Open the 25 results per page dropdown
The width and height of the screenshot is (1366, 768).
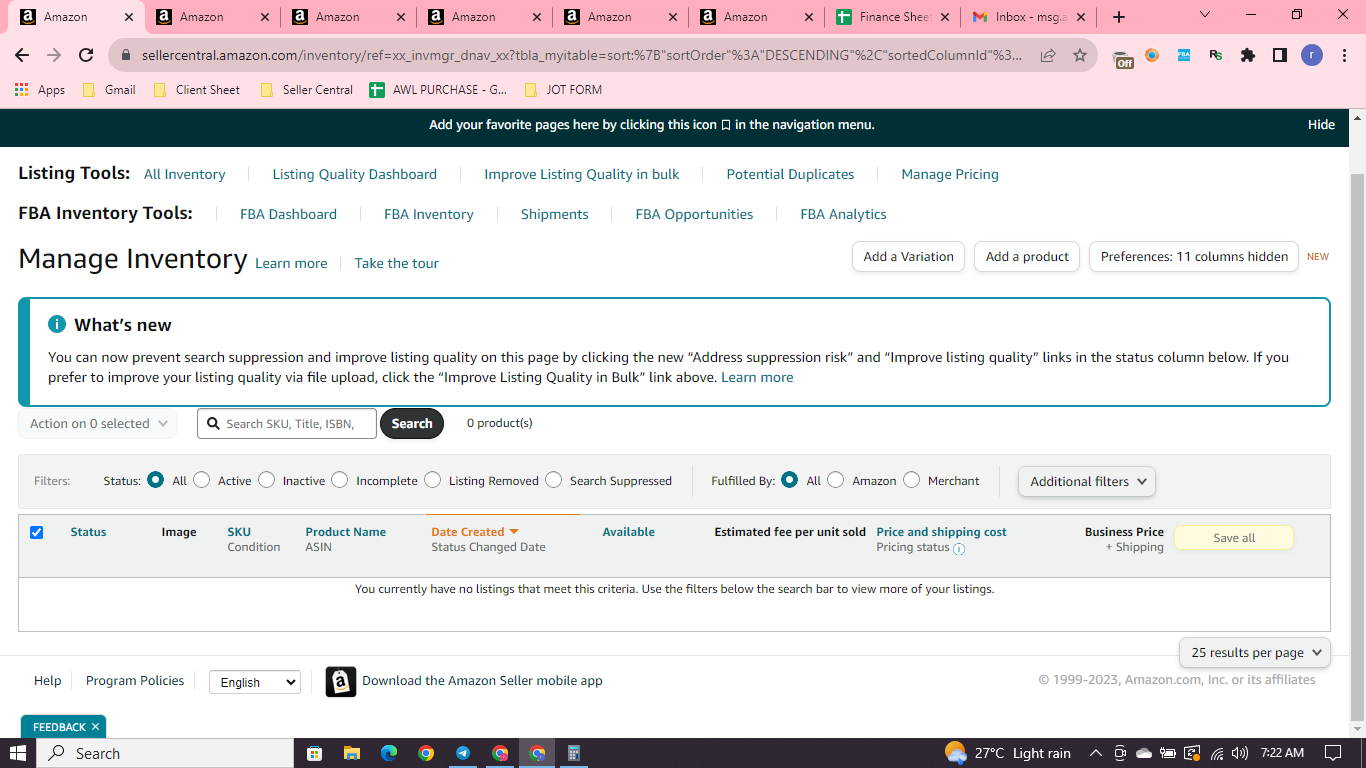coord(1255,653)
